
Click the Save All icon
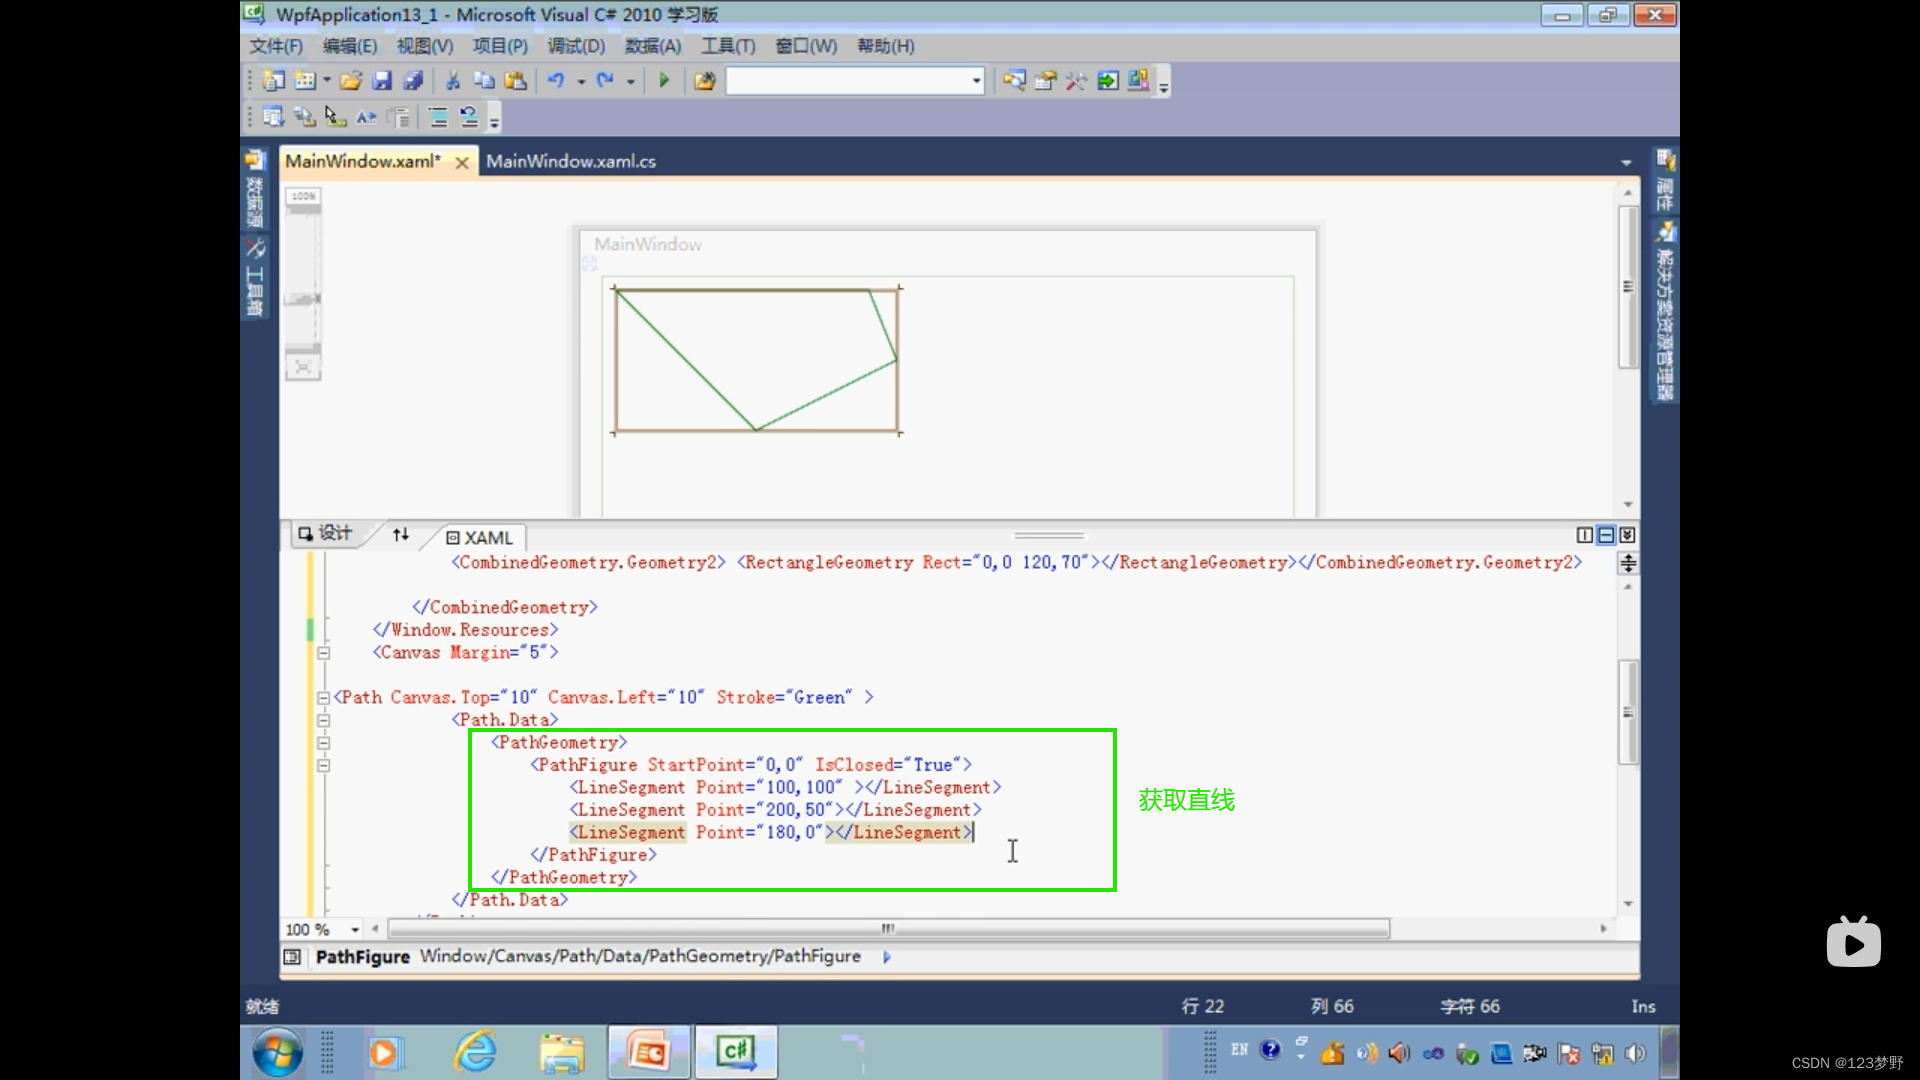pyautogui.click(x=413, y=81)
